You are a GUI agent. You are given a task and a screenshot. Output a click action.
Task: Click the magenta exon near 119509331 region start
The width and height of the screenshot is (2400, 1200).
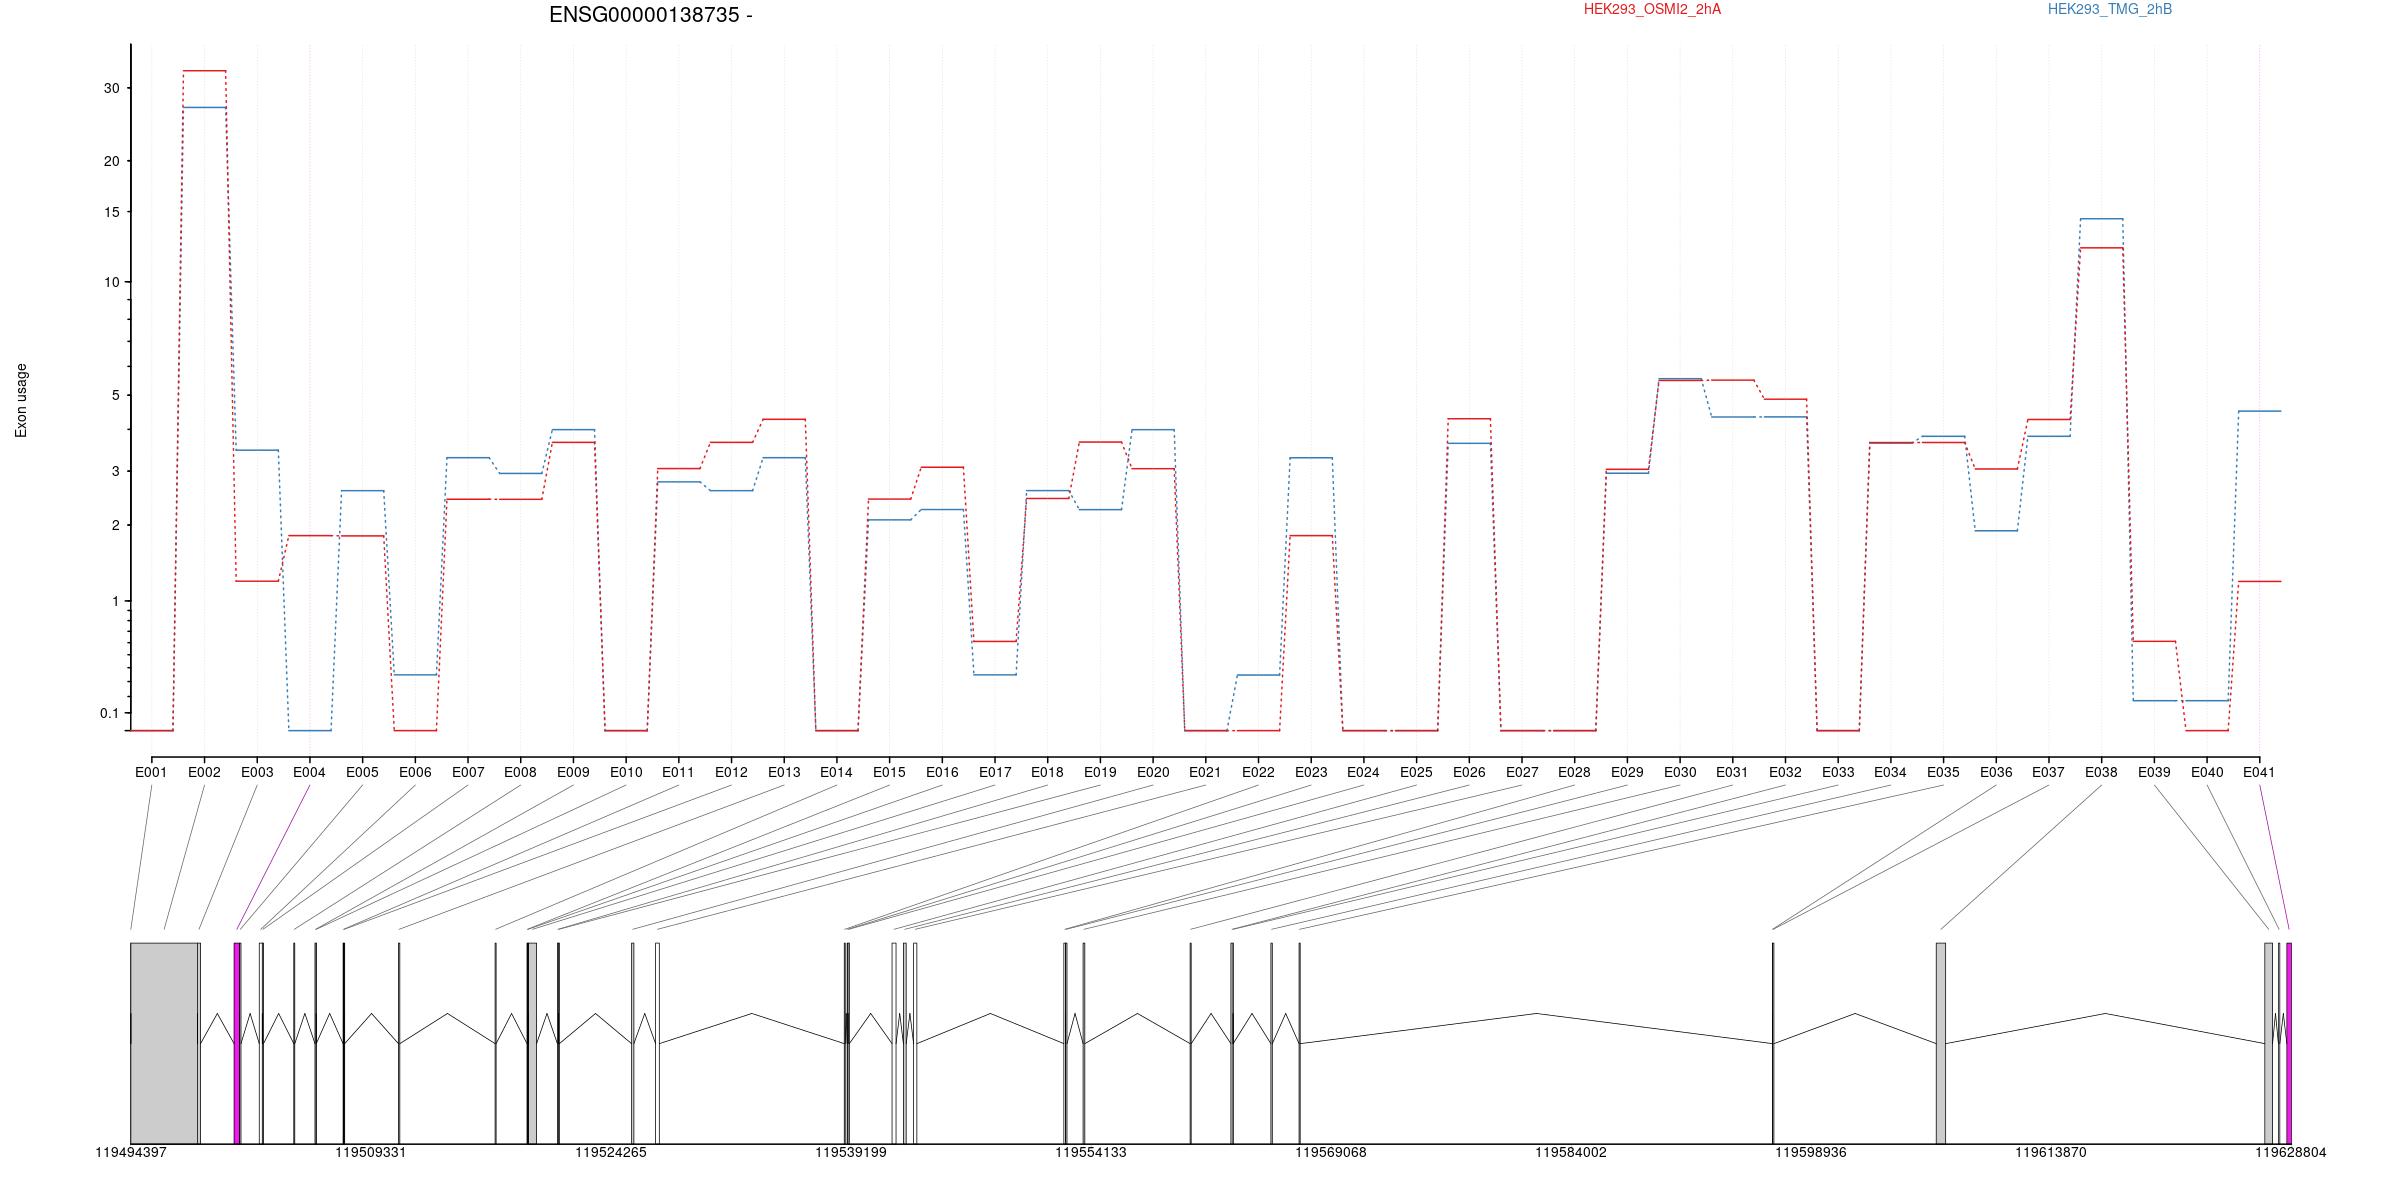pos(237,1043)
